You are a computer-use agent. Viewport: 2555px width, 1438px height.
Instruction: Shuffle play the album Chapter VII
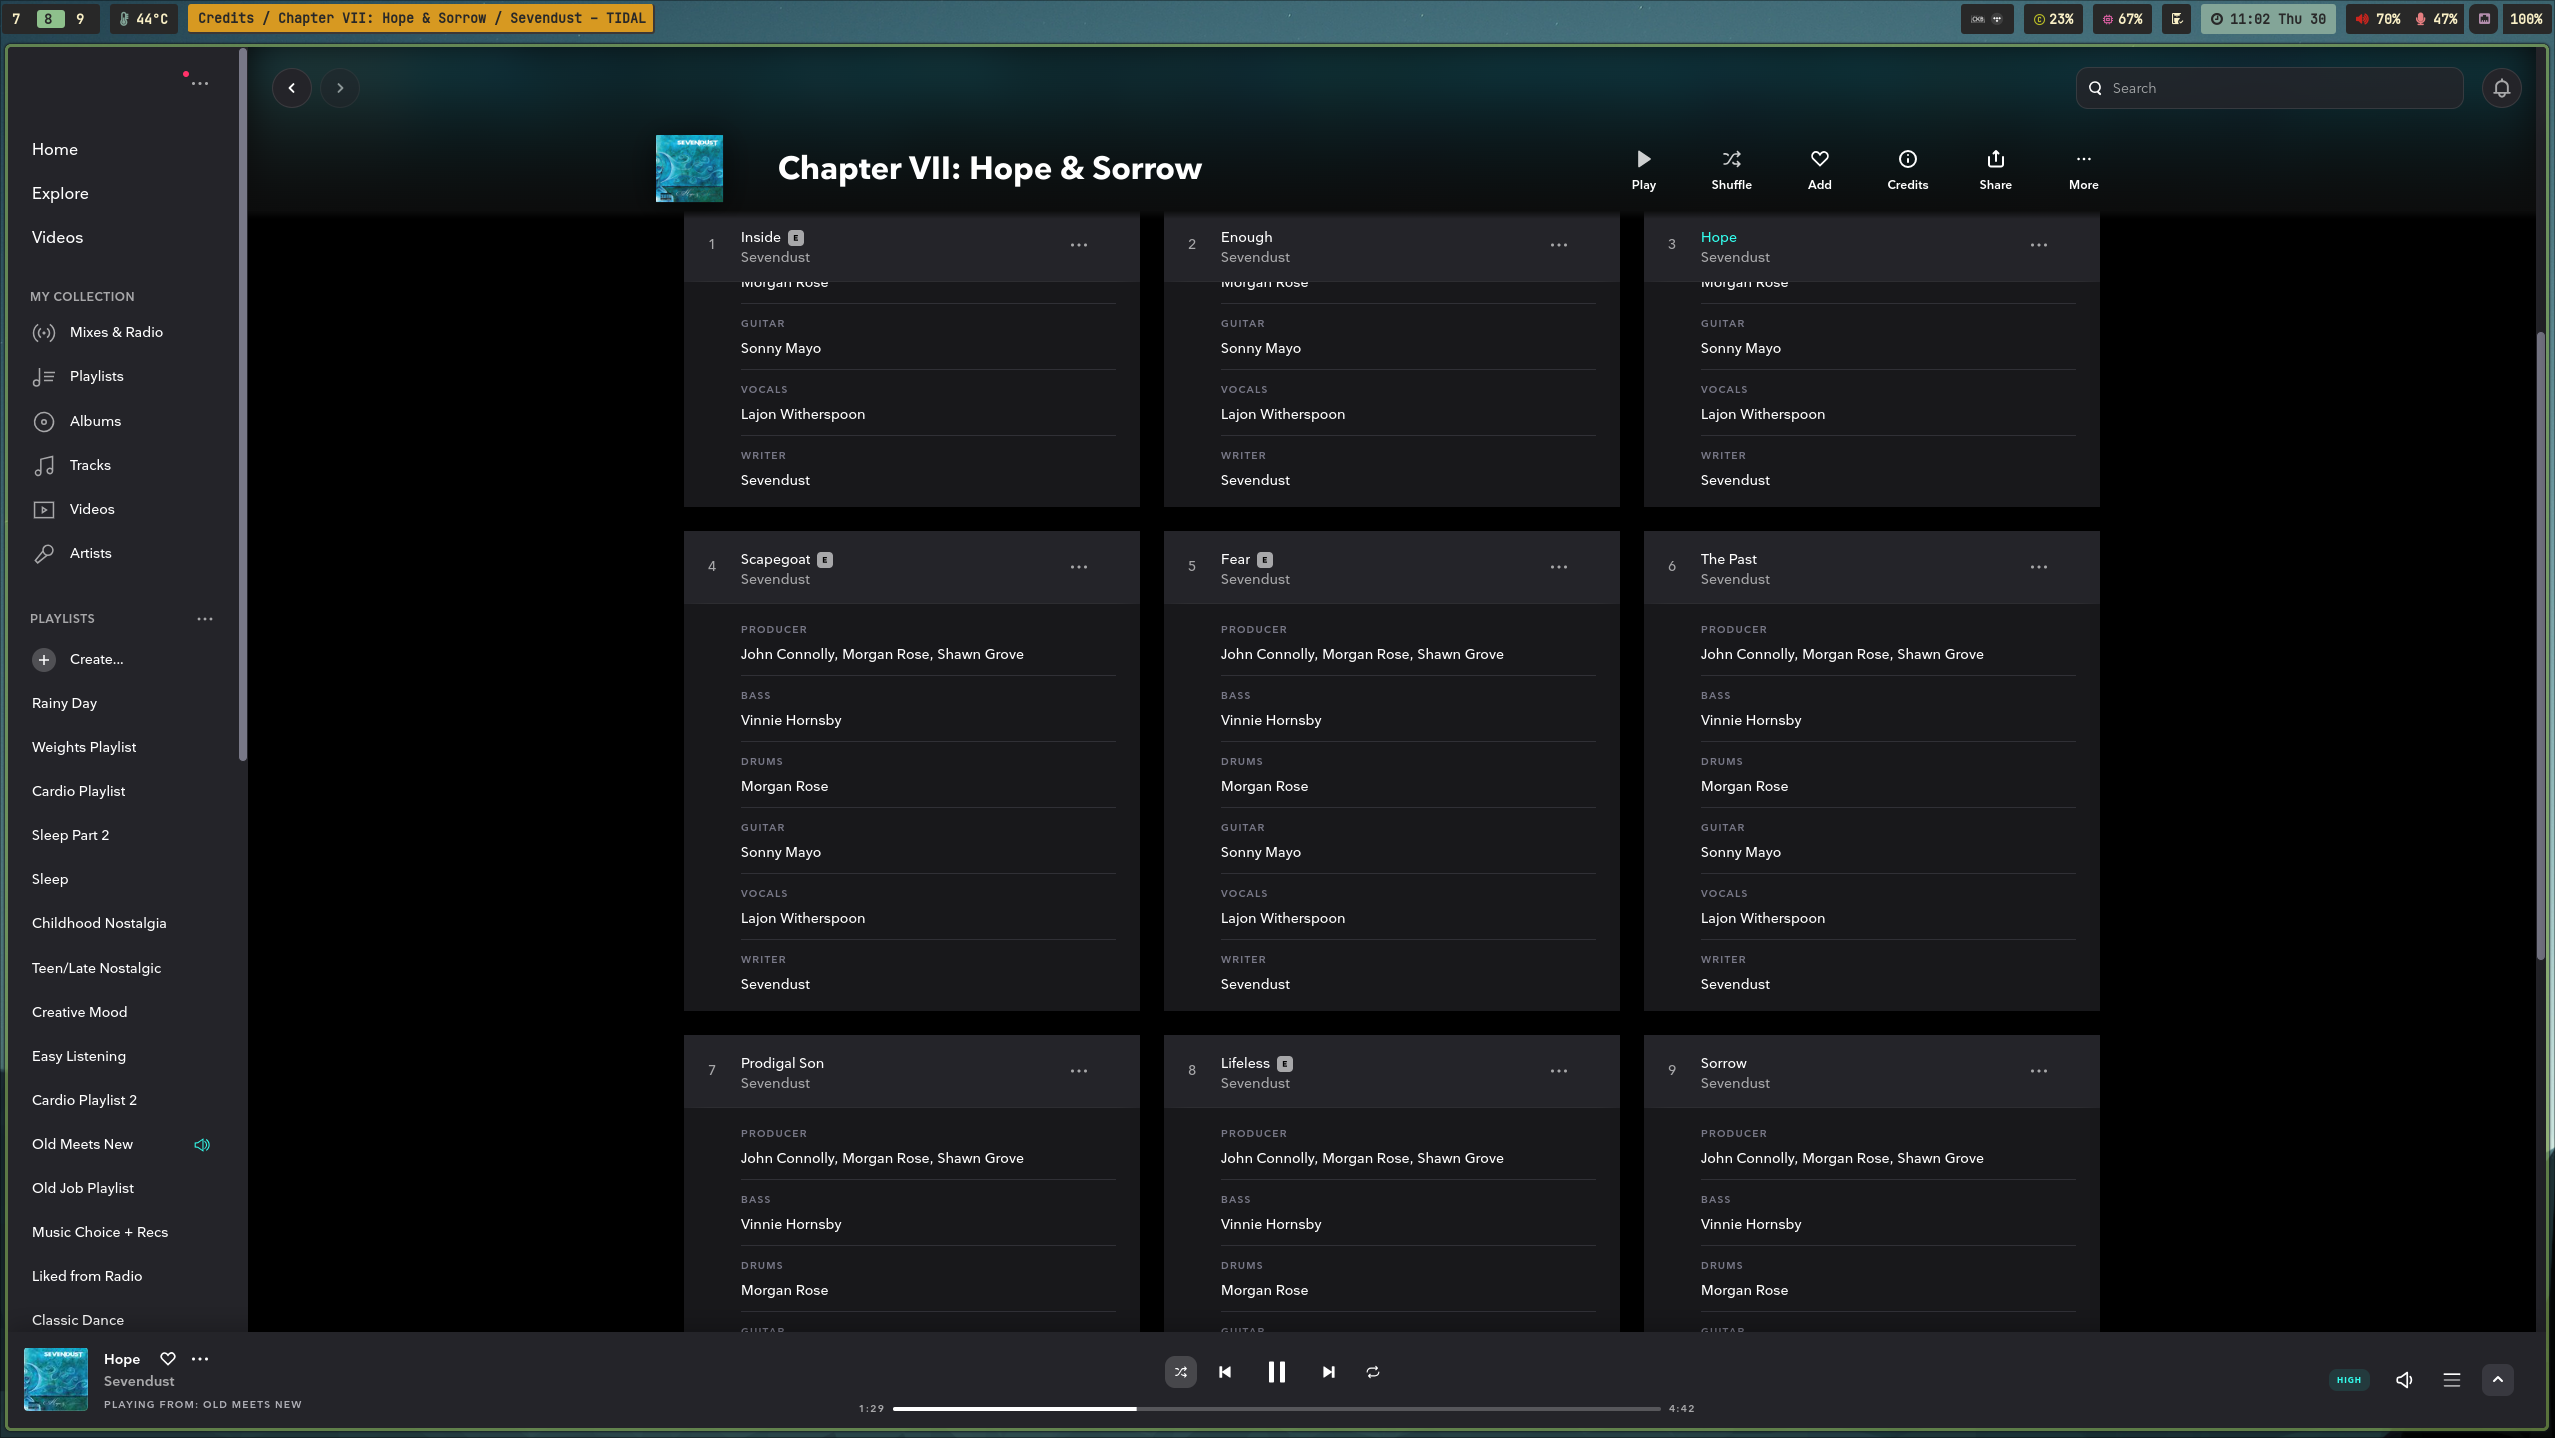tap(1729, 168)
